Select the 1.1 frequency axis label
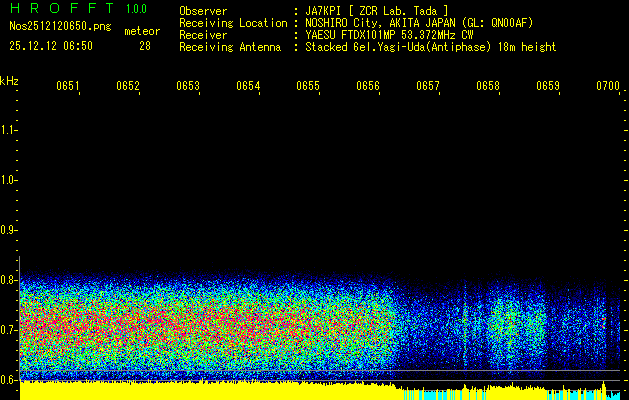 pos(9,130)
